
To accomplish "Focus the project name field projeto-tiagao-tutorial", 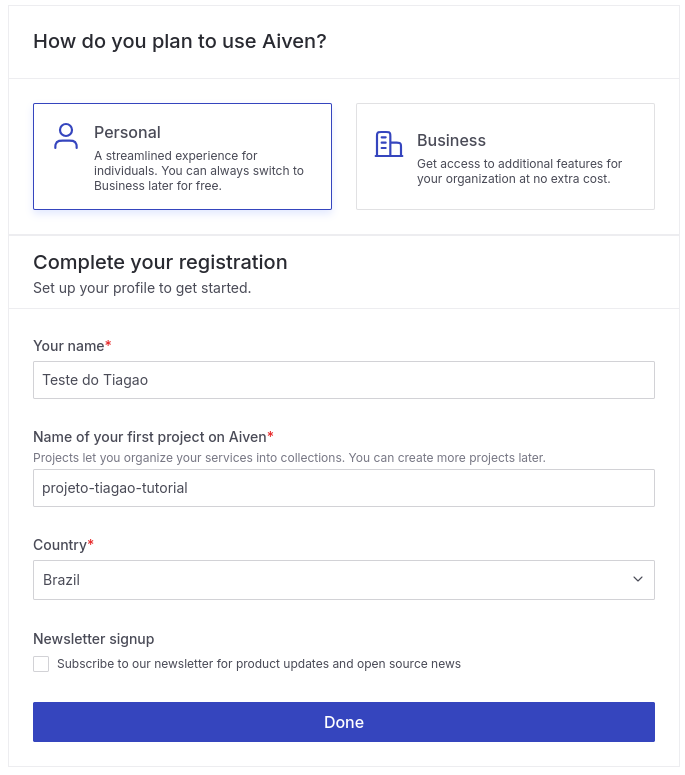I will pos(343,488).
